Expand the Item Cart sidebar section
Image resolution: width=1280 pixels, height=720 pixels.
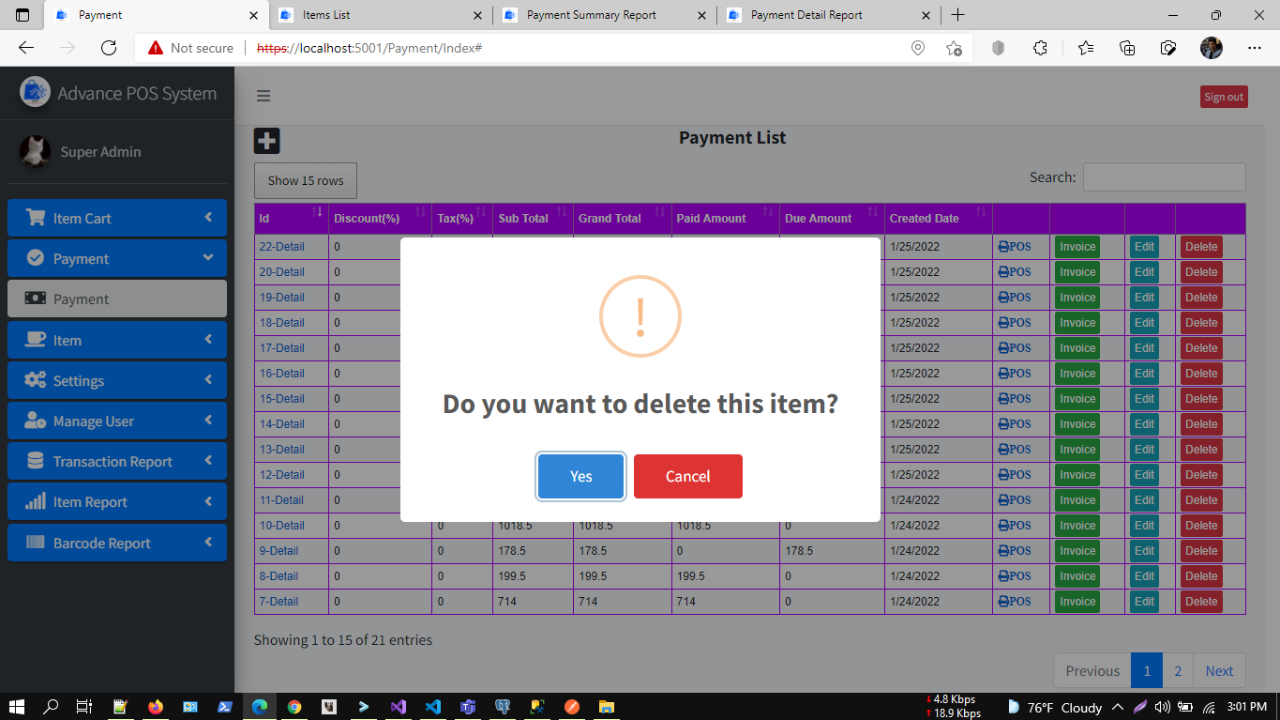coord(209,218)
